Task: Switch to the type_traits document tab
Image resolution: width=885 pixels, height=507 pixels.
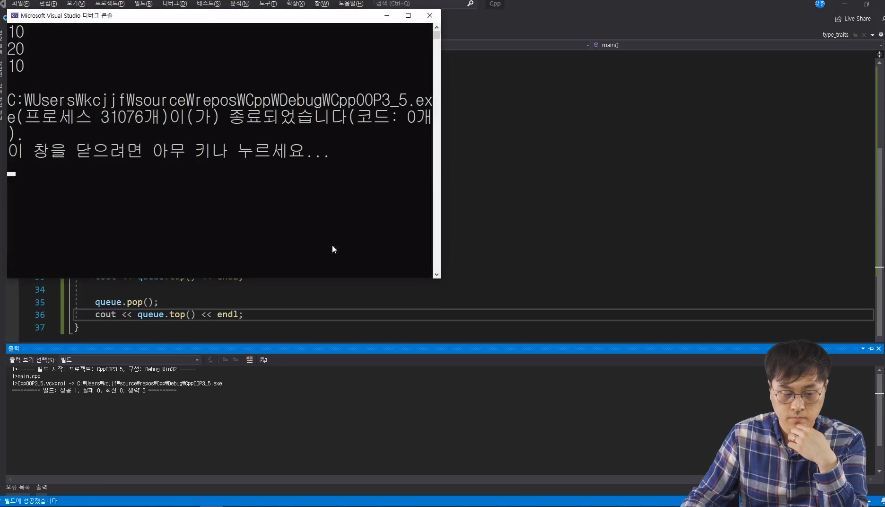Action: pyautogui.click(x=835, y=35)
